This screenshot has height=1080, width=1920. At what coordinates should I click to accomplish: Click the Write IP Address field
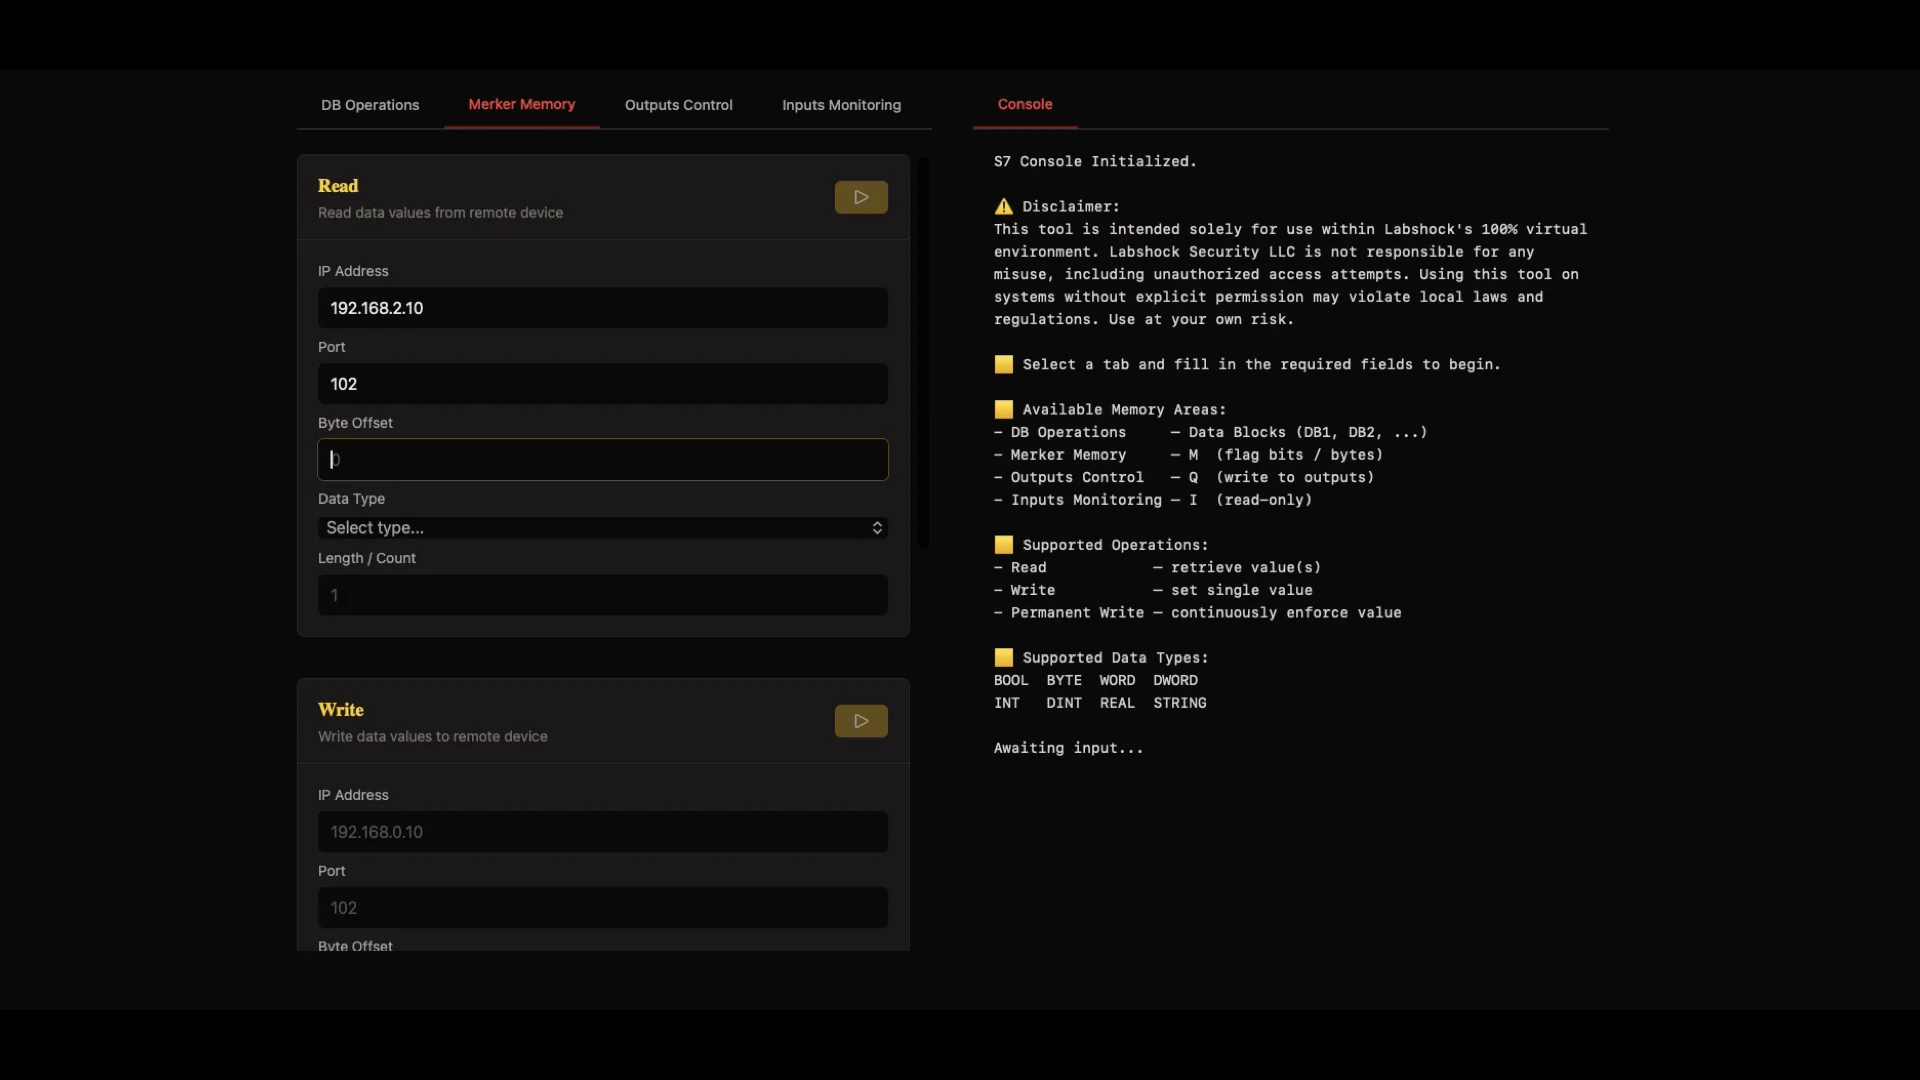coord(603,832)
